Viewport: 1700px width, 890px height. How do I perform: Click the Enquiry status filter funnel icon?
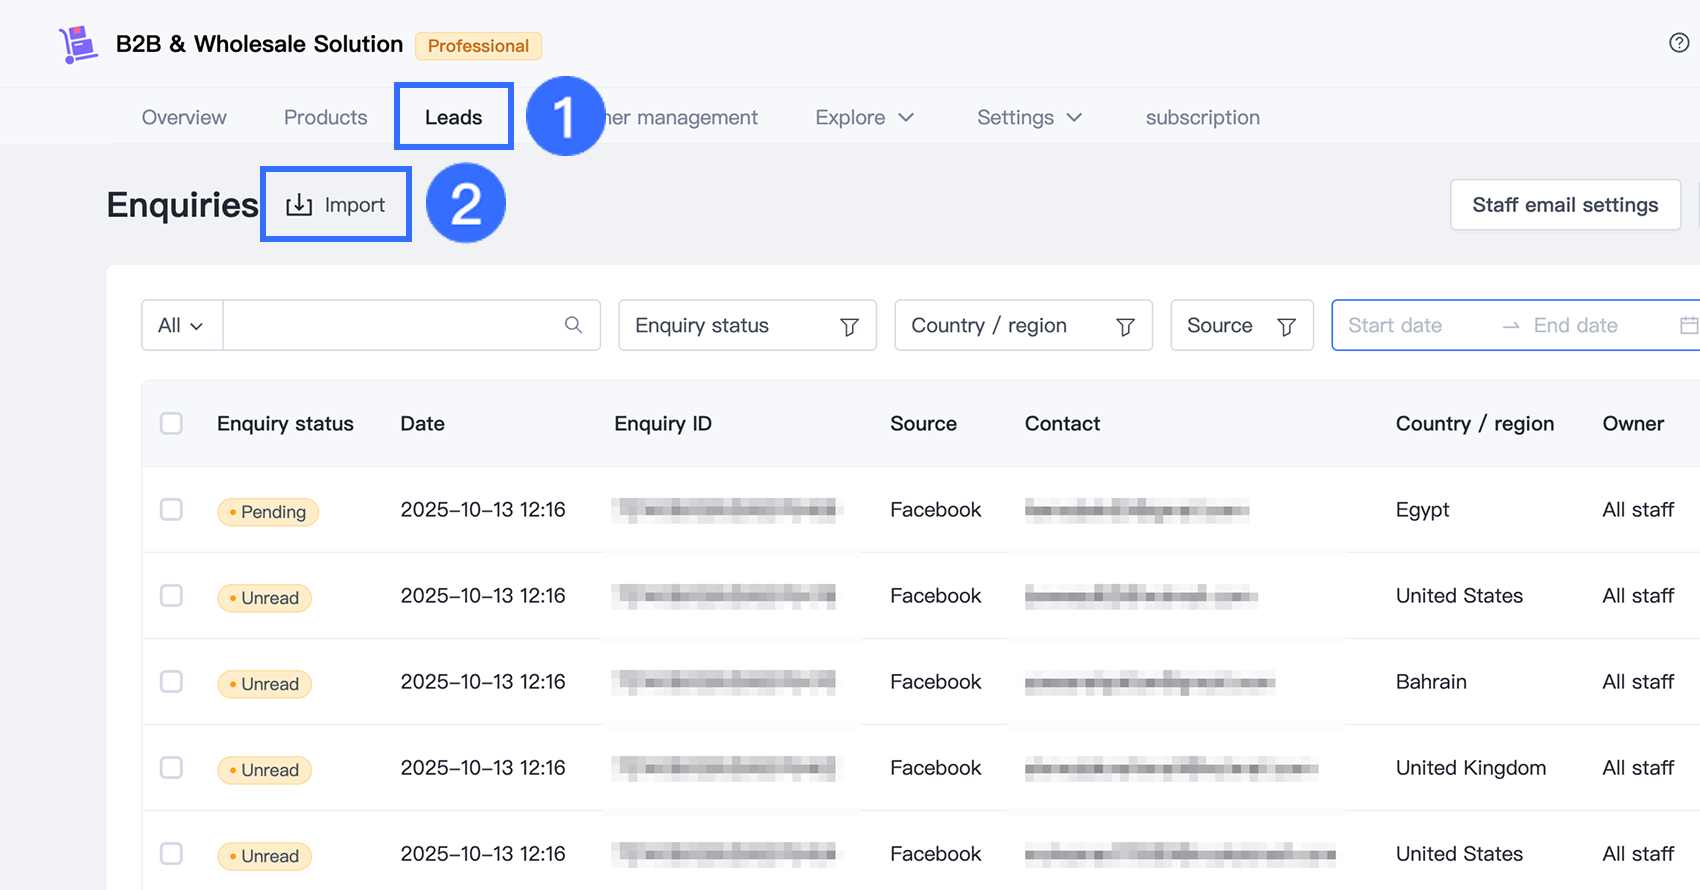(849, 326)
